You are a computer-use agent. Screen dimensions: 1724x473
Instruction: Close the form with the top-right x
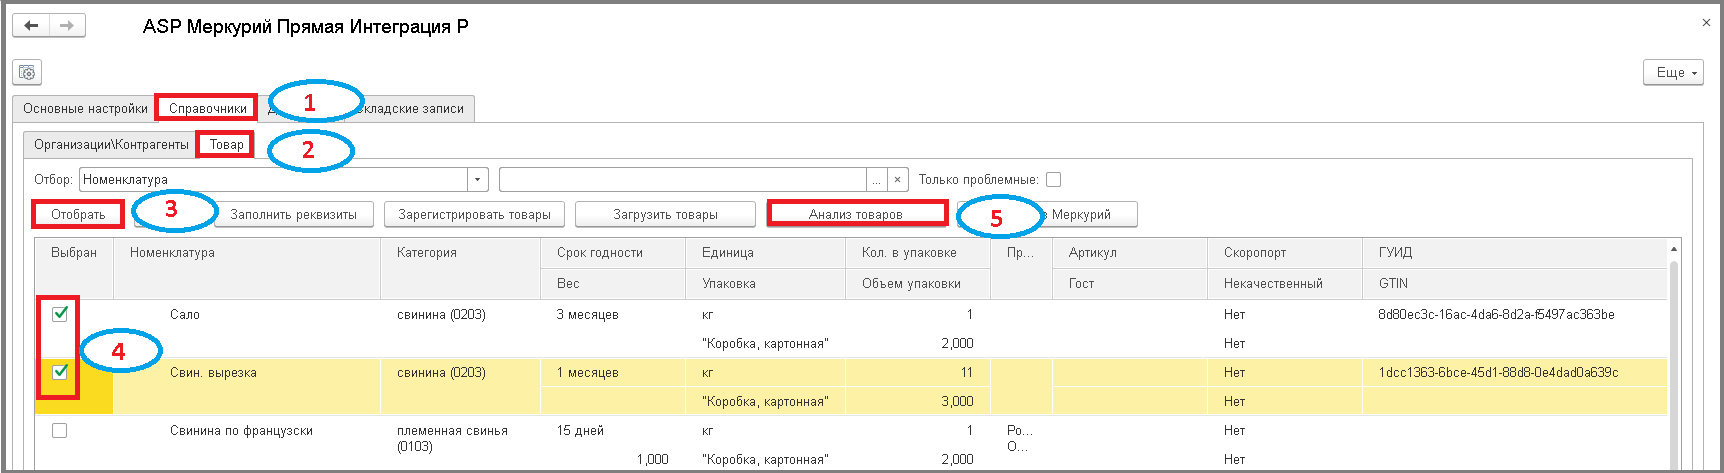click(x=1706, y=22)
